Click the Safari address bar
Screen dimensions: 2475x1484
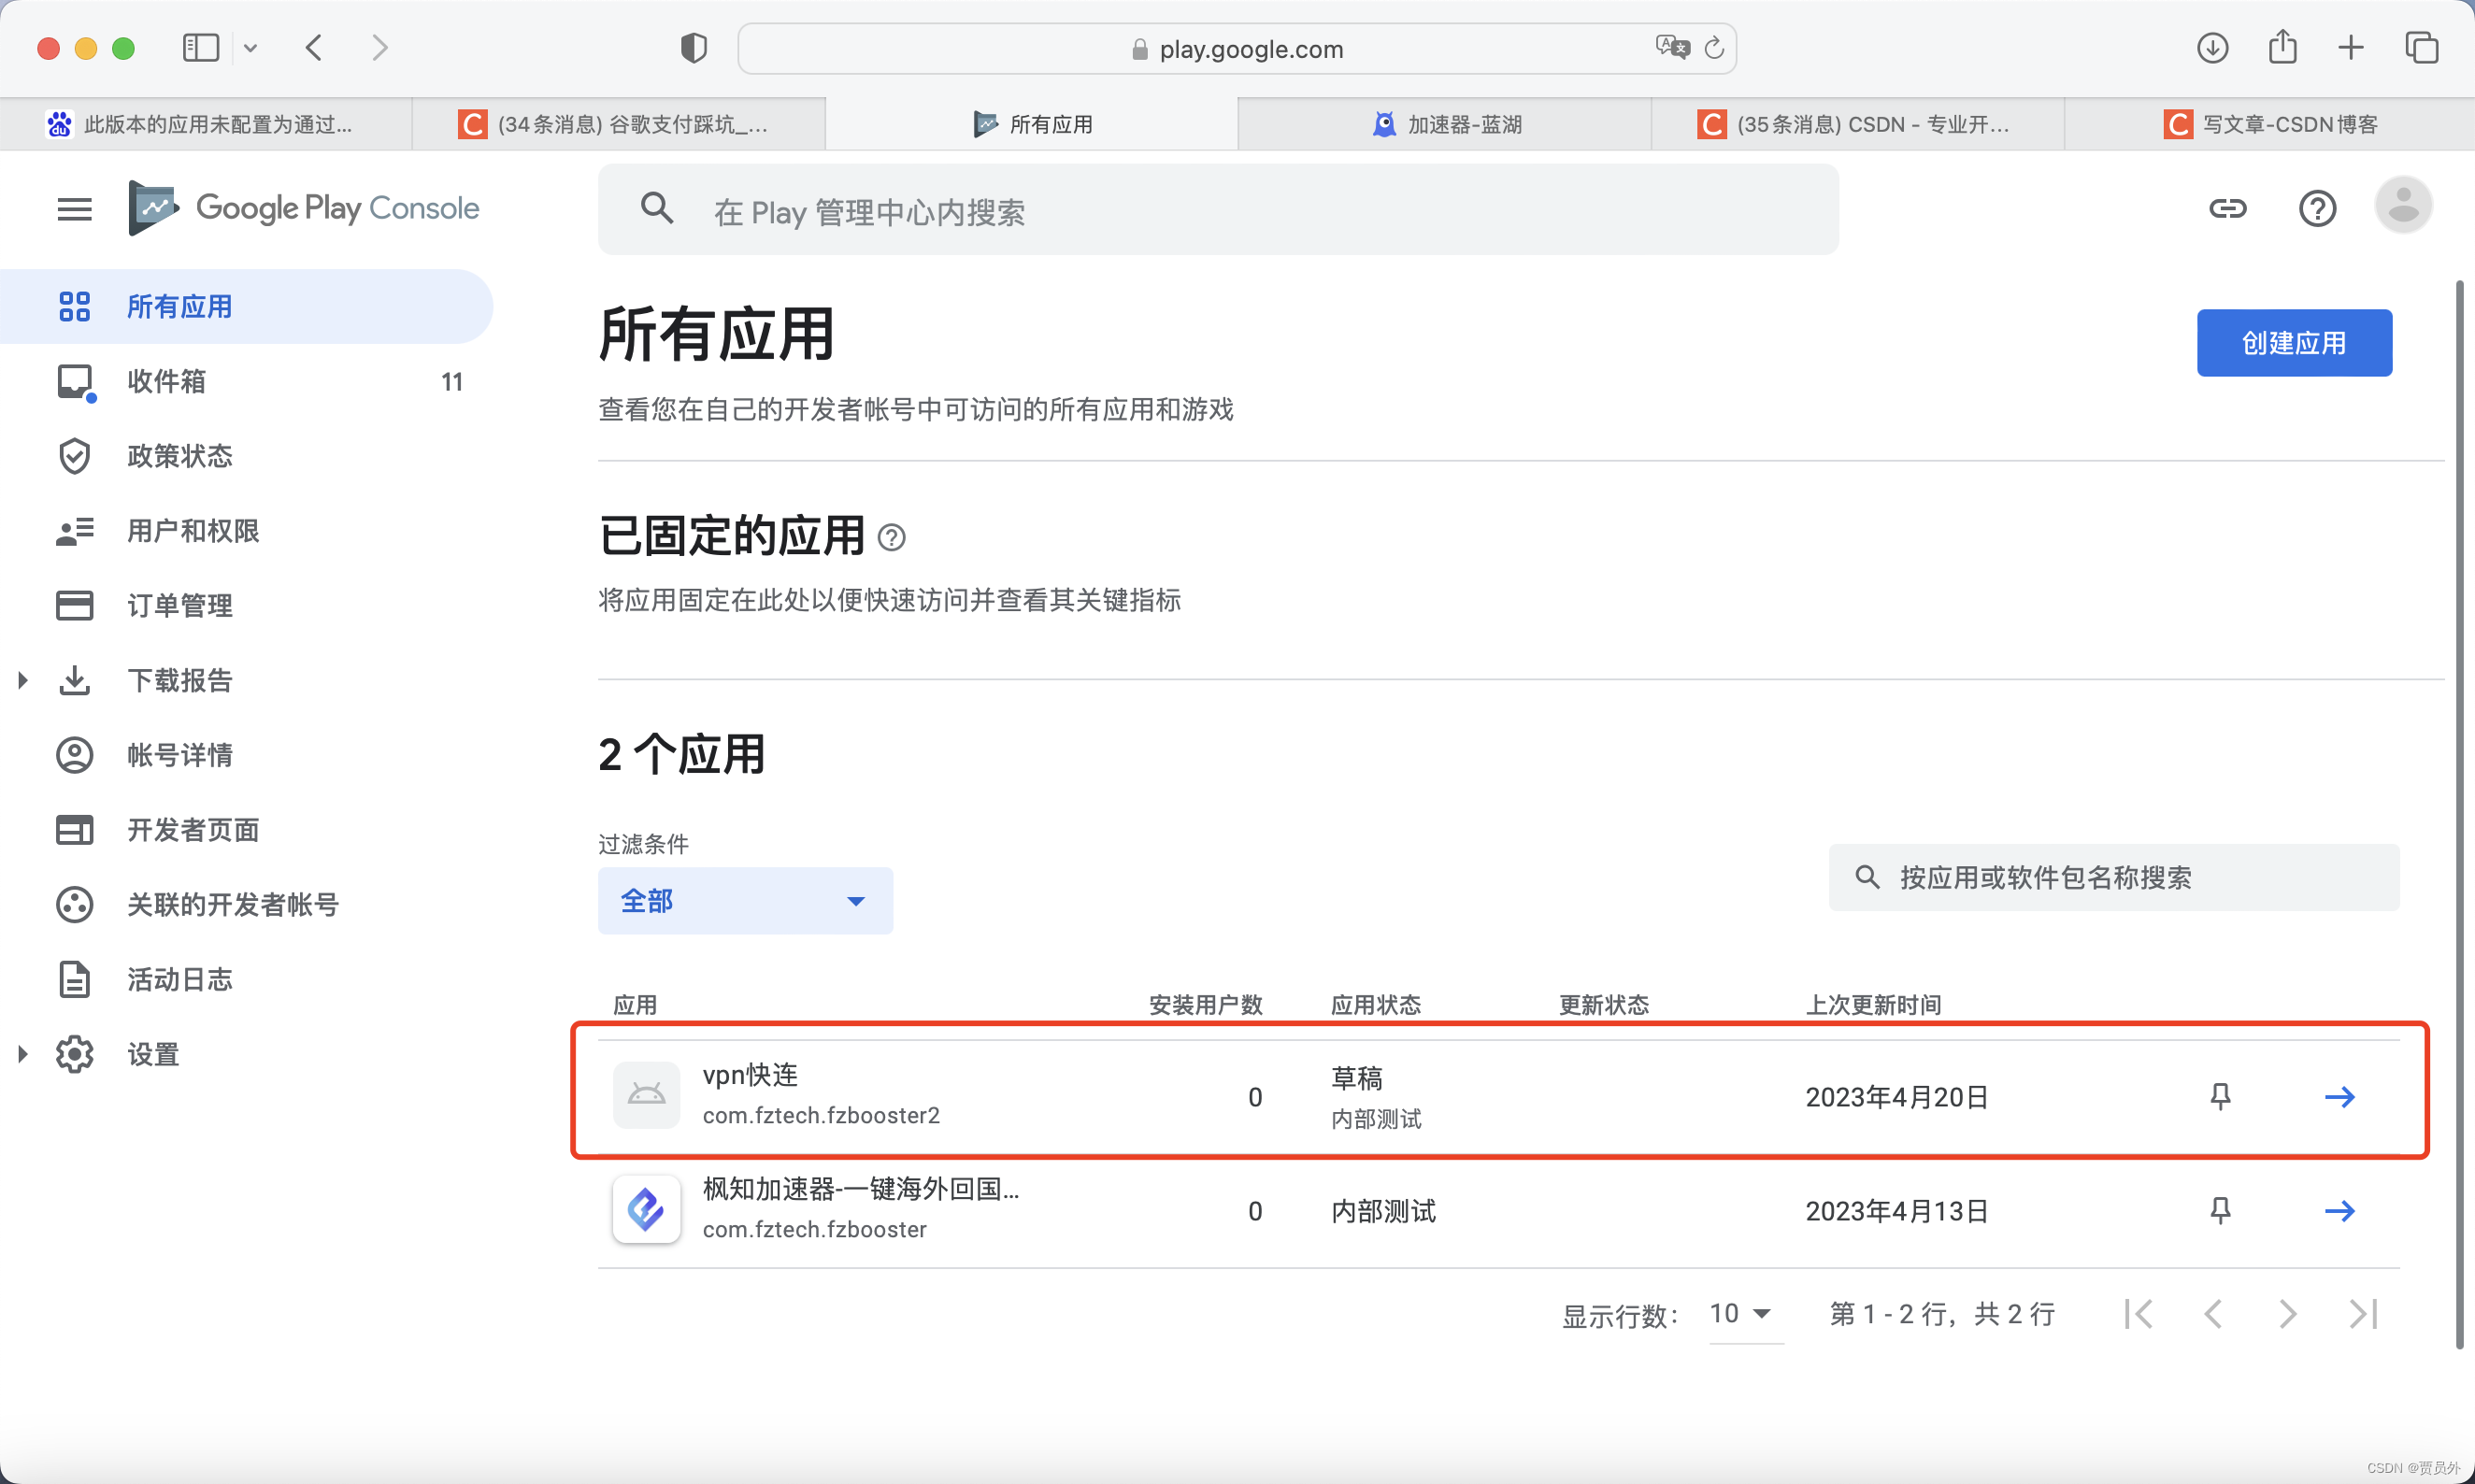click(x=1237, y=48)
